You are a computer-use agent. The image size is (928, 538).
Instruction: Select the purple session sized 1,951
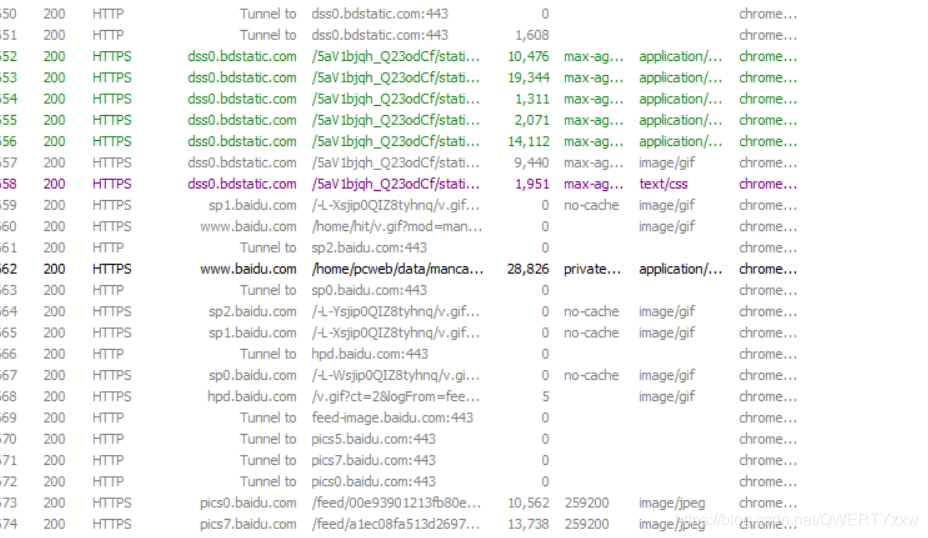click(398, 184)
